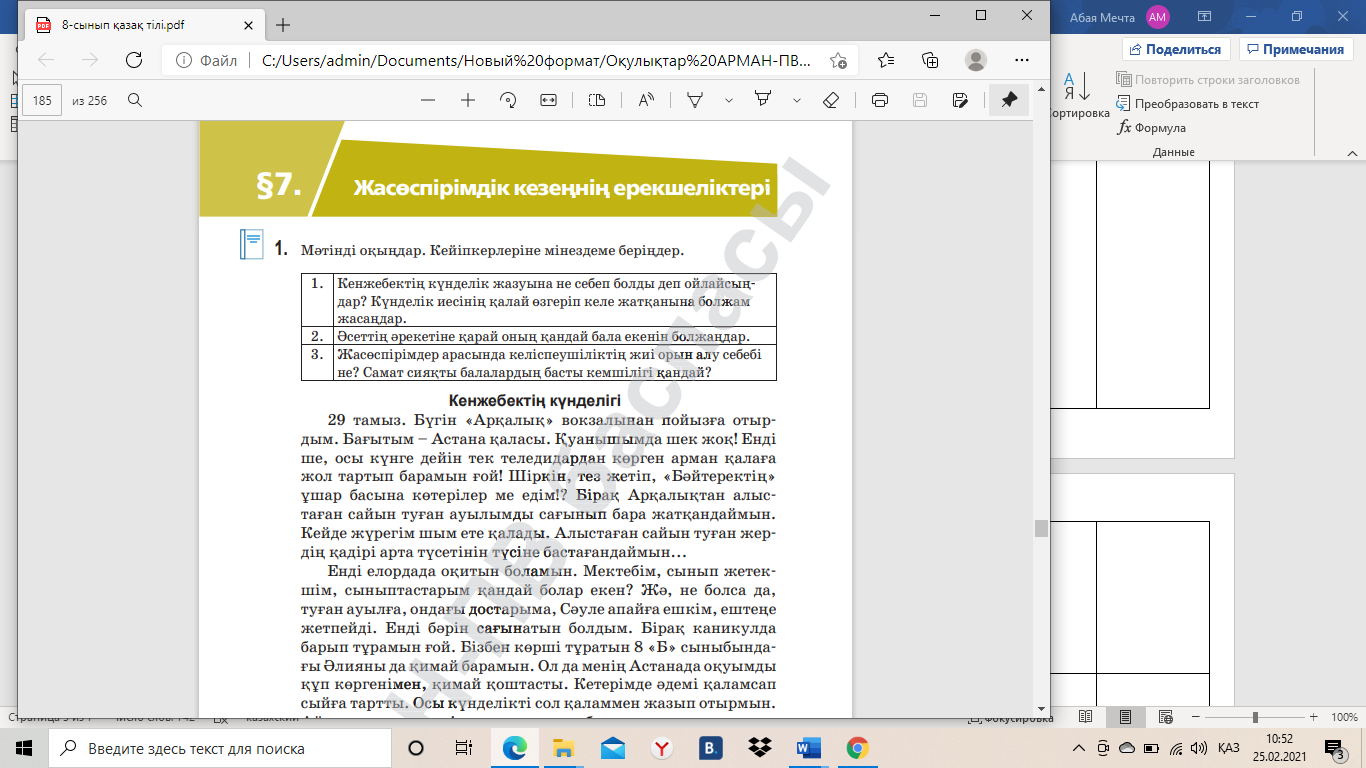Screen dimensions: 1366x768
Task: Click the Edge address bar
Action: (x=508, y=60)
